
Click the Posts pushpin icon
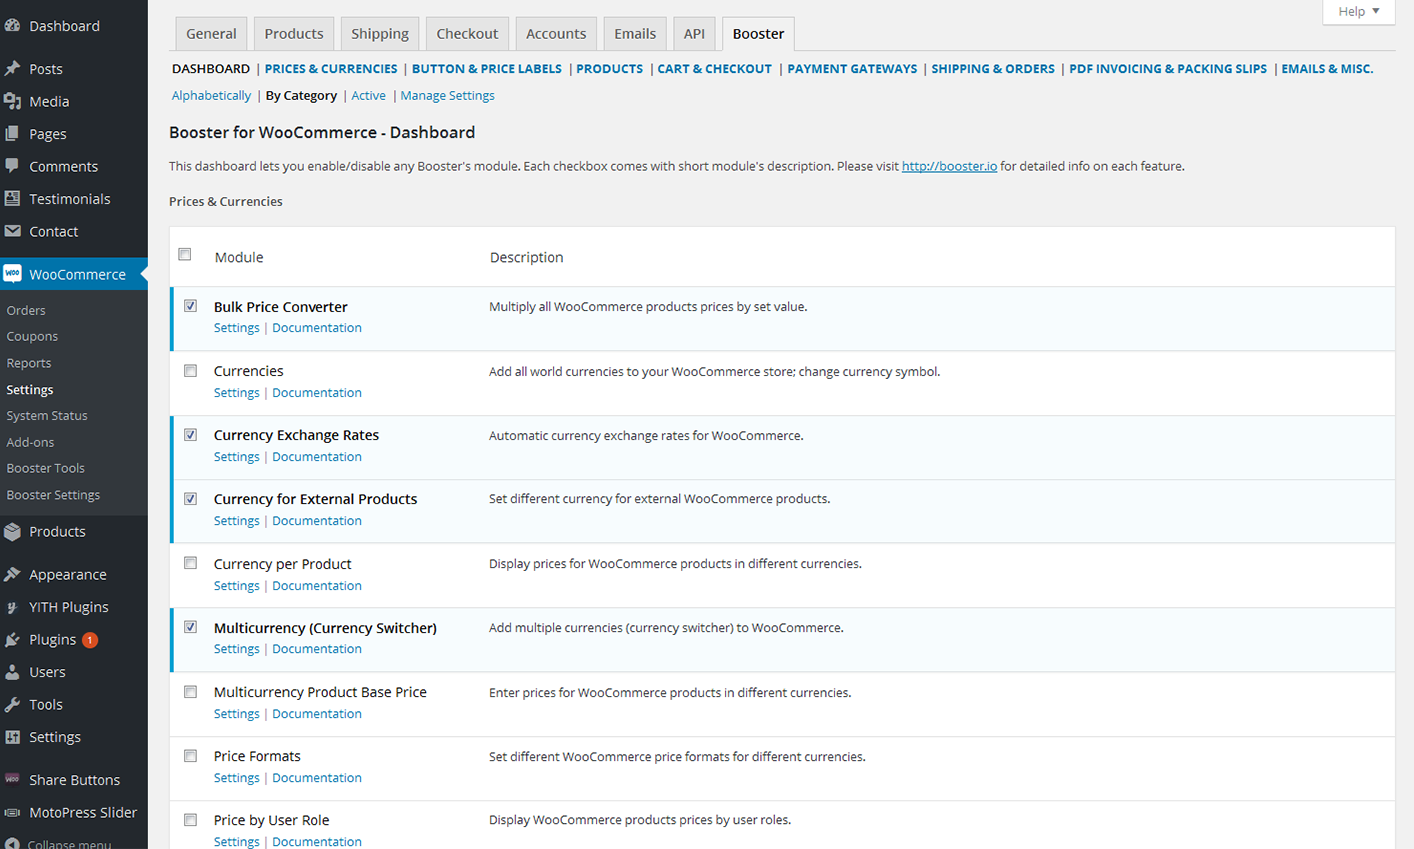[12, 69]
